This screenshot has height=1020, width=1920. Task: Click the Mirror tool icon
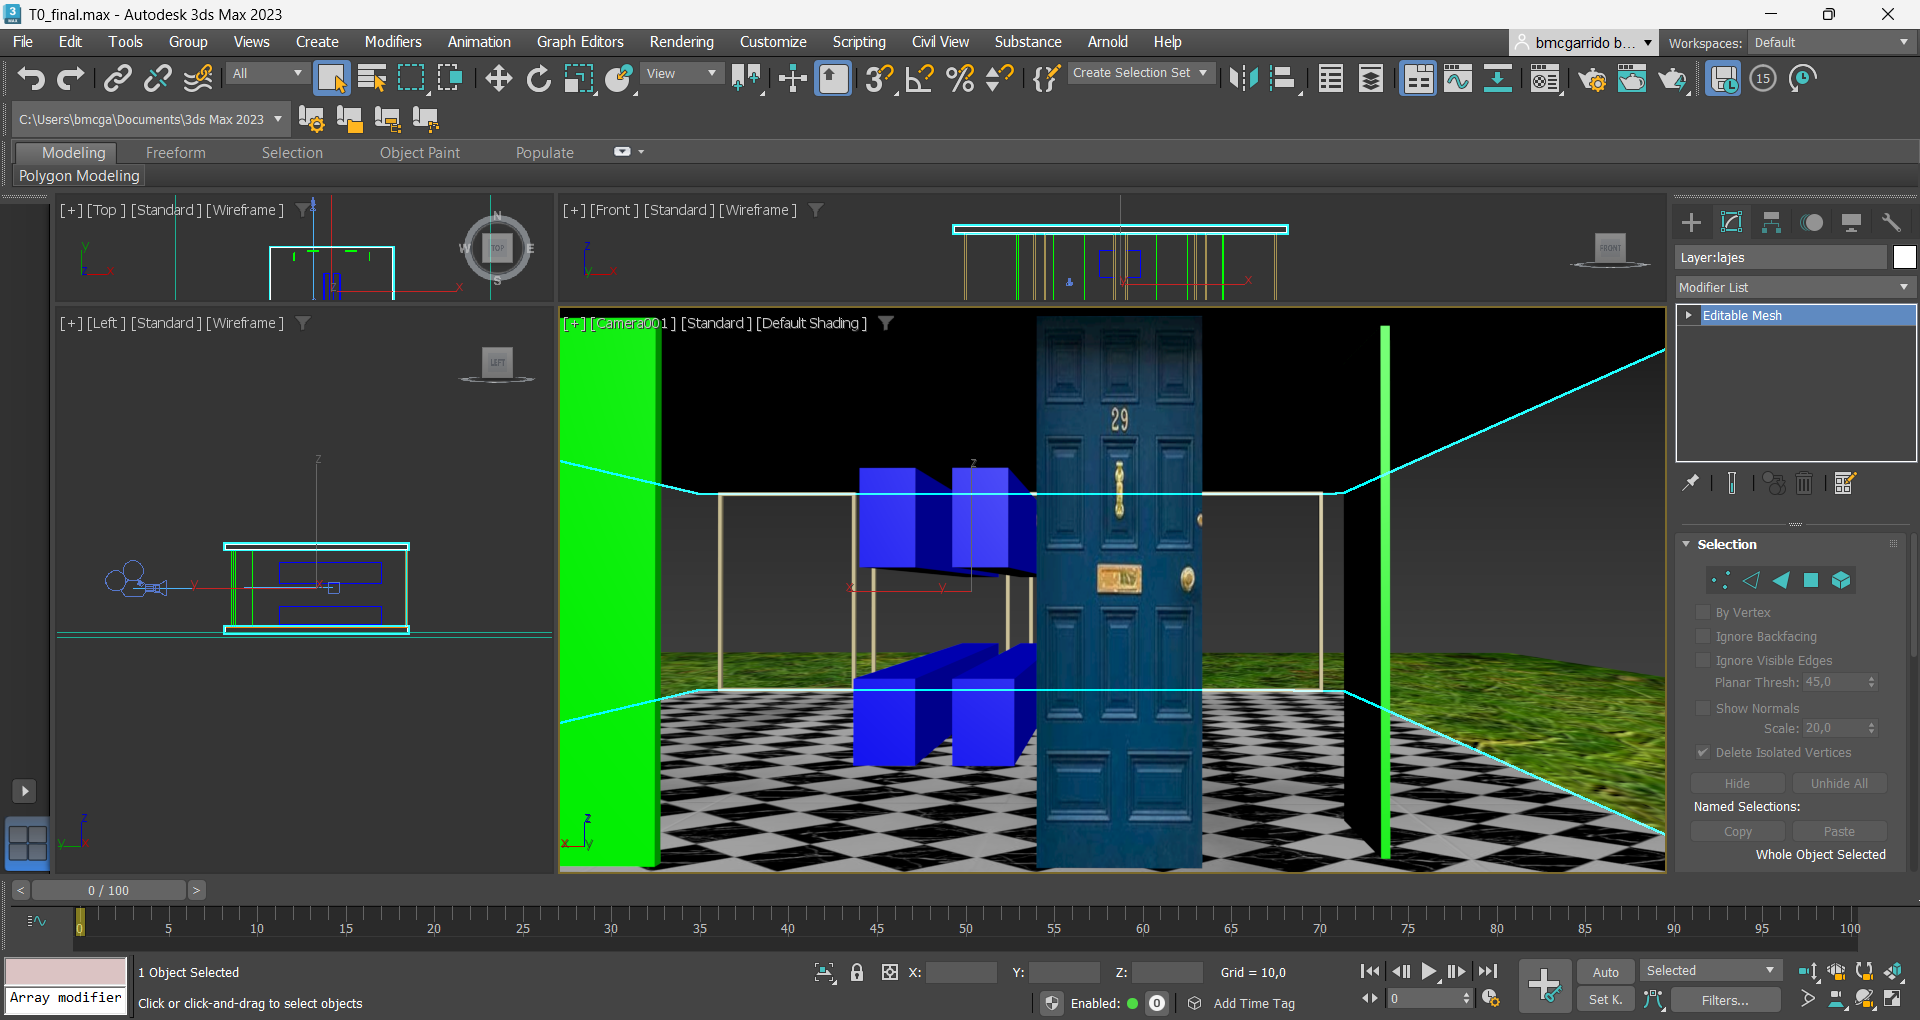pyautogui.click(x=1243, y=78)
